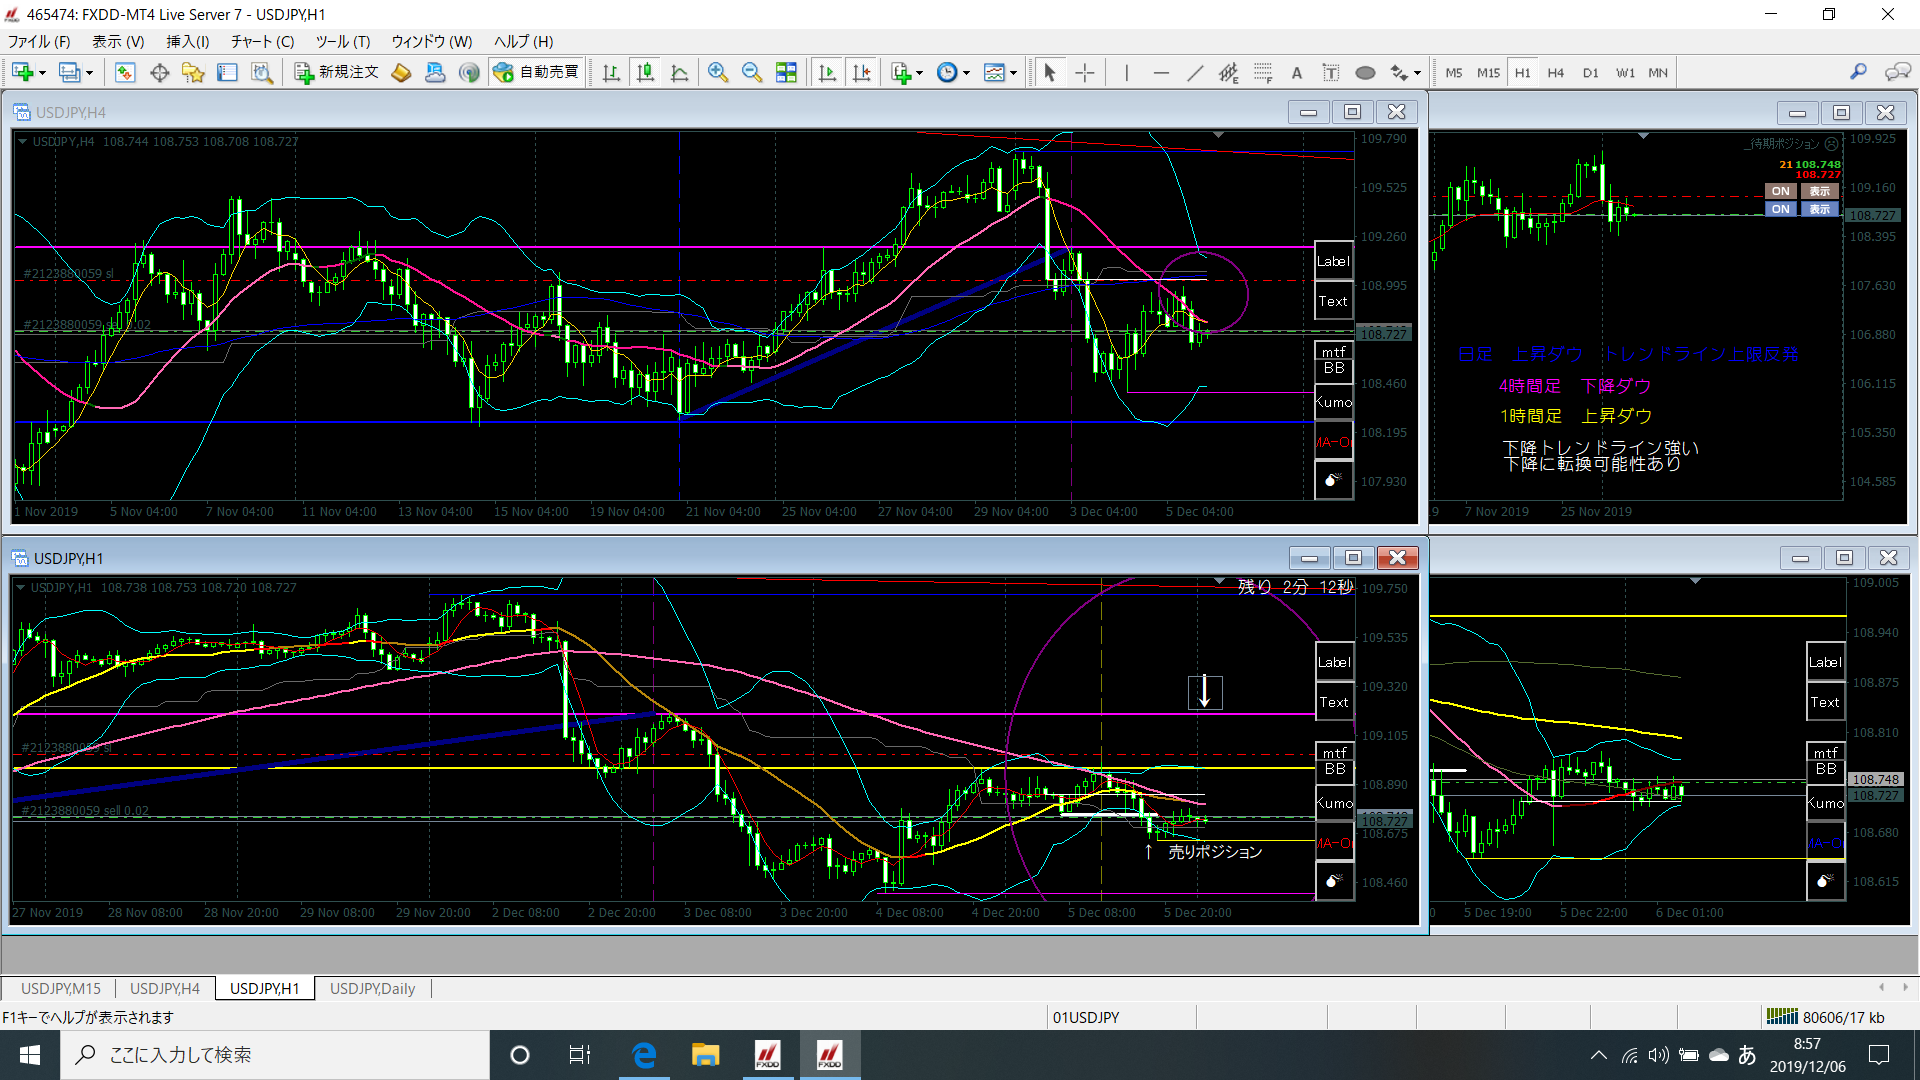1920x1080 pixels.
Task: Select the horizontal line tool
Action: pos(1161,73)
